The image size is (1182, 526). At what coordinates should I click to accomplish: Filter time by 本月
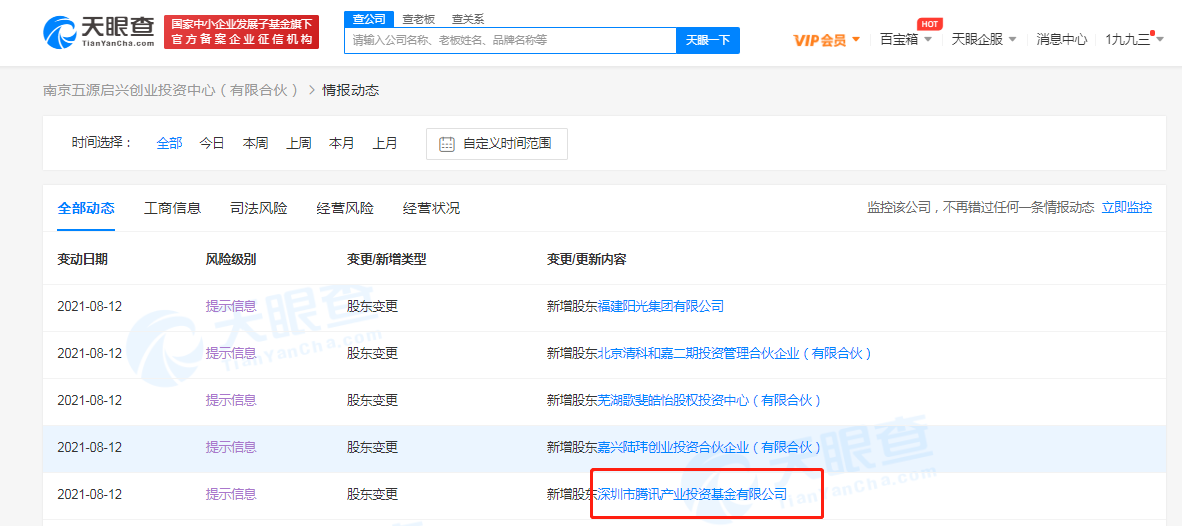pyautogui.click(x=341, y=143)
